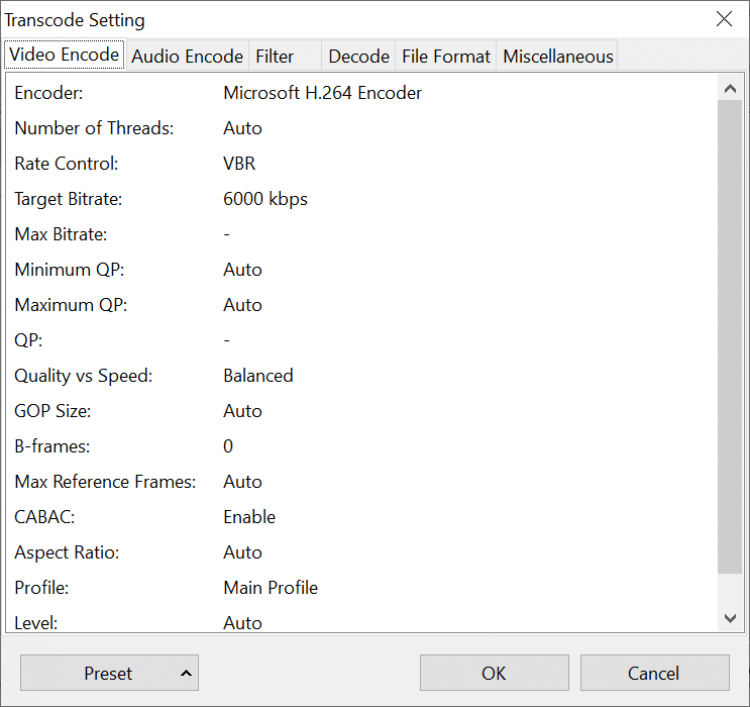This screenshot has width=750, height=707.
Task: Close the Transcode Setting dialog
Action: [x=724, y=19]
